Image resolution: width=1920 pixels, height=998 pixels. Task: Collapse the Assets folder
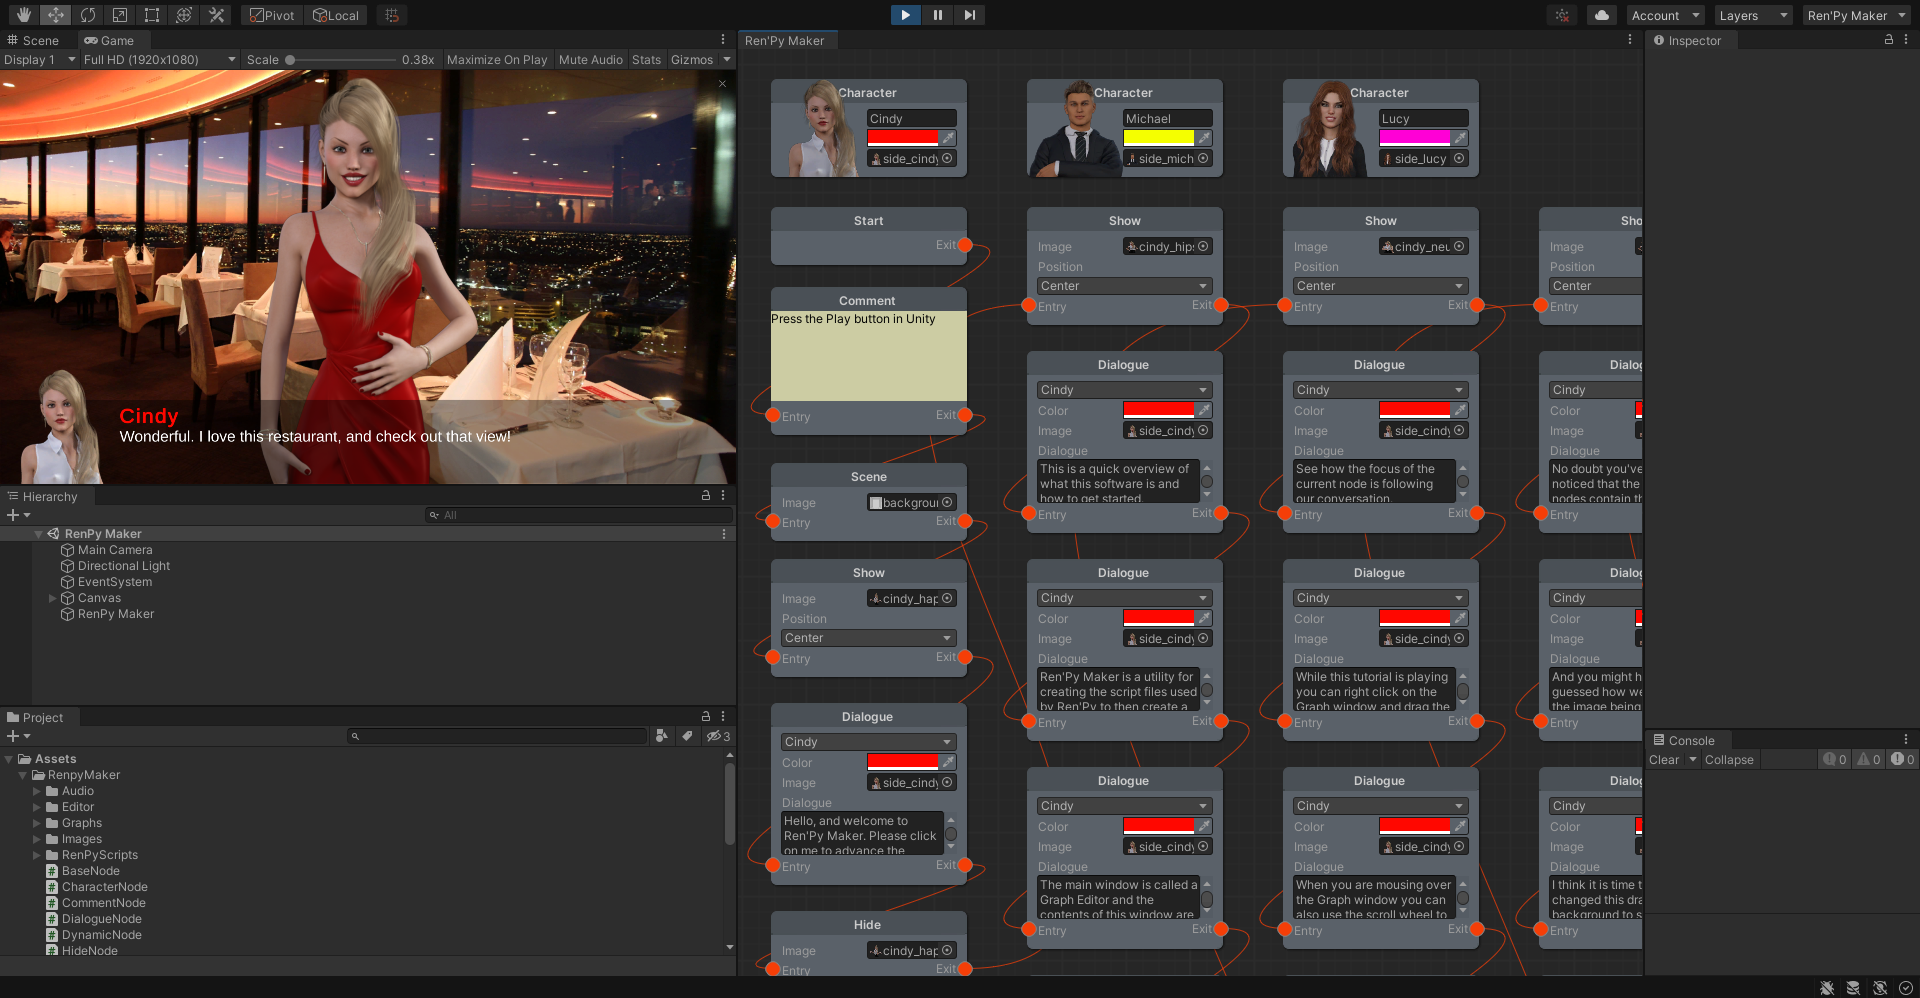(x=9, y=759)
